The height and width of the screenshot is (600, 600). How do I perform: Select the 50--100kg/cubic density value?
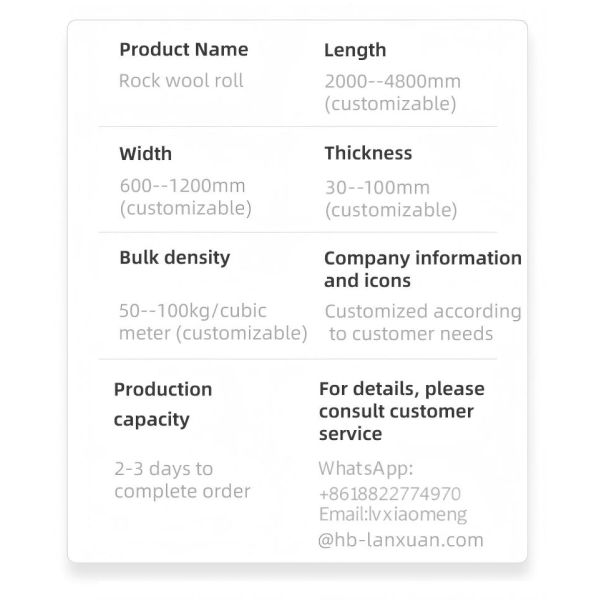click(x=191, y=311)
